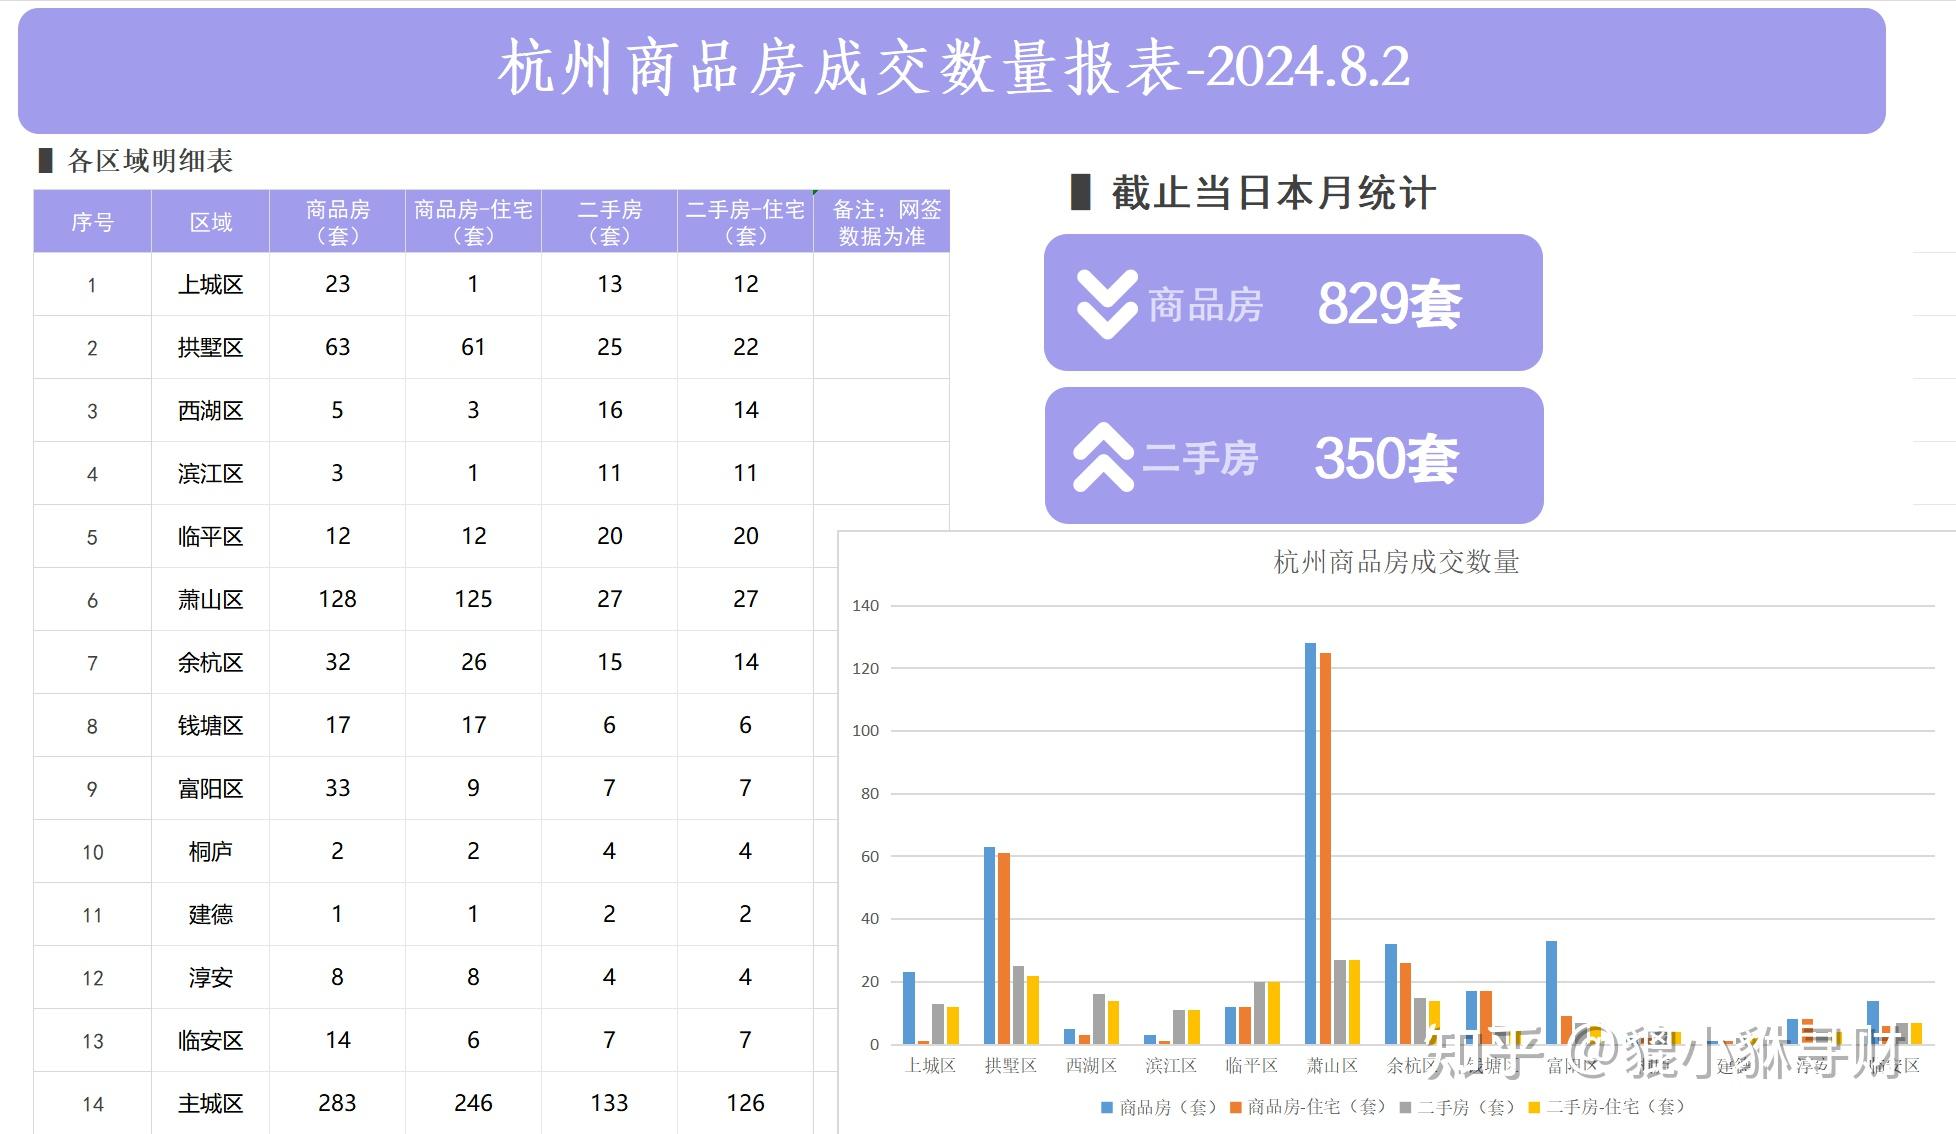Image resolution: width=1956 pixels, height=1134 pixels.
Task: Select the 西湖区 cell
Action: [x=210, y=411]
